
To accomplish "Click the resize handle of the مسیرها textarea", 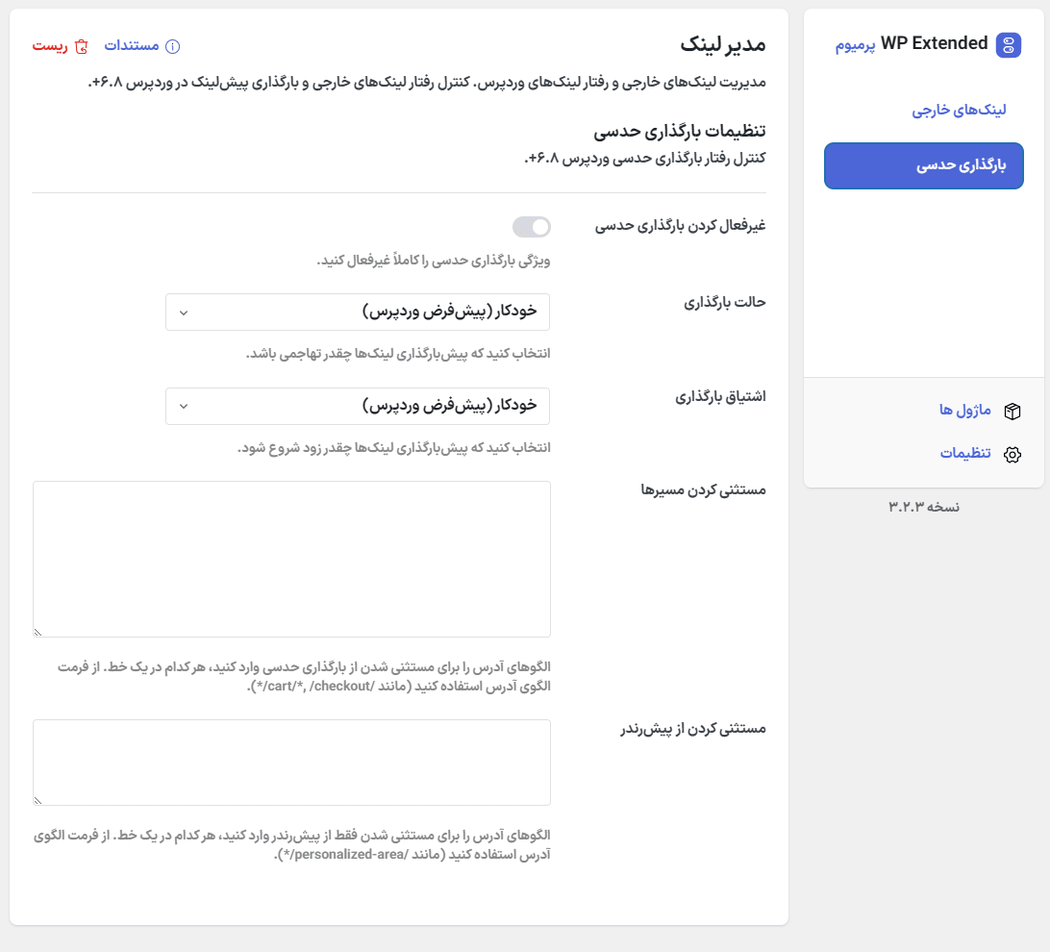I will (37, 631).
